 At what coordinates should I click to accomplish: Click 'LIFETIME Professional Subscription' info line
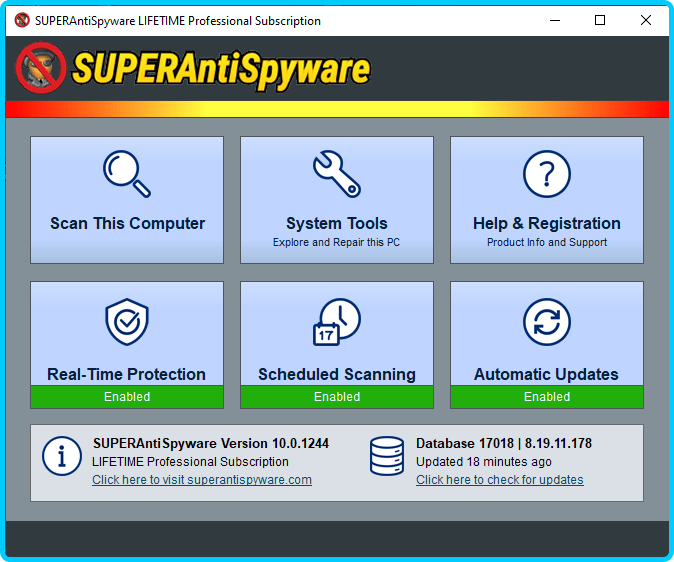coord(190,462)
